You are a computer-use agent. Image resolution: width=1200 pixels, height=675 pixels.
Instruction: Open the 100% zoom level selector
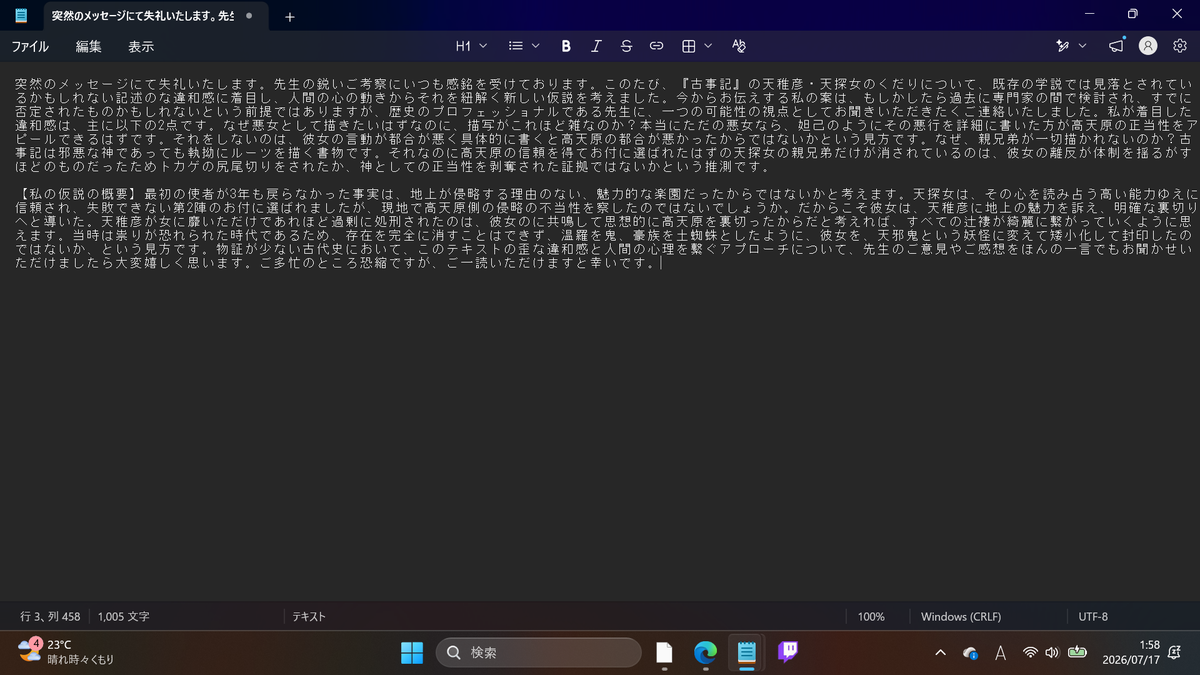[871, 617]
